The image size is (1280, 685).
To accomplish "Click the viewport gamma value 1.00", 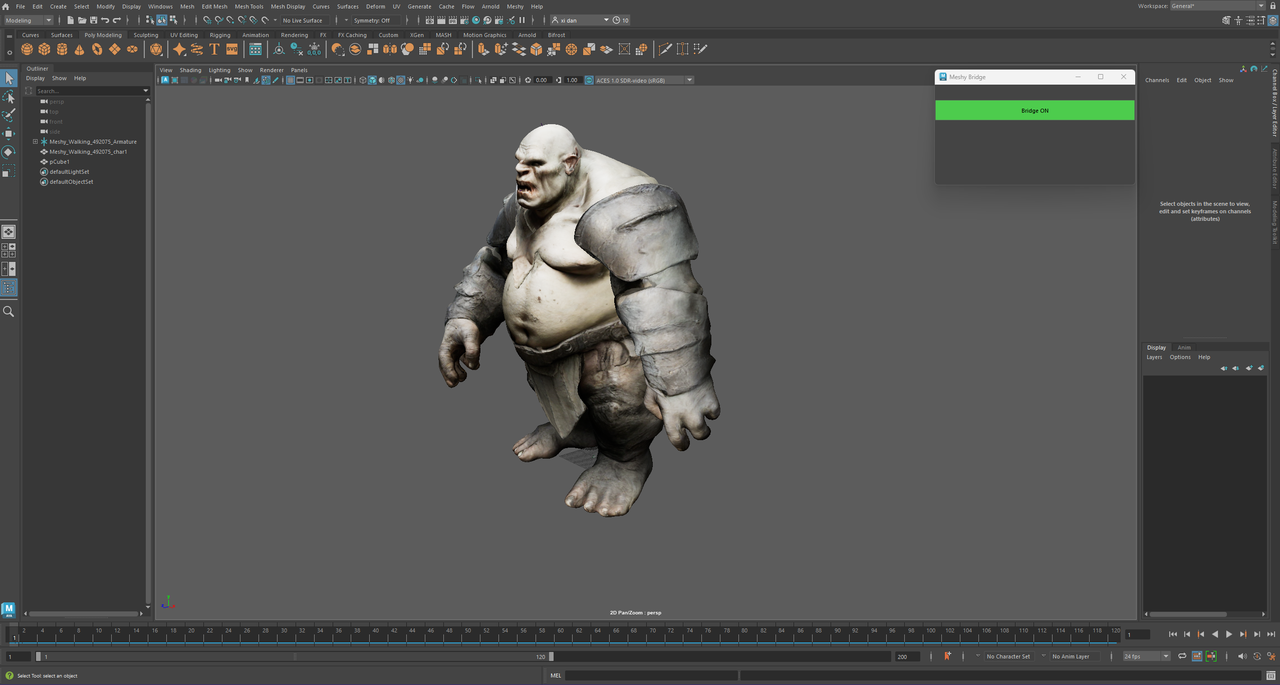I will coord(573,80).
